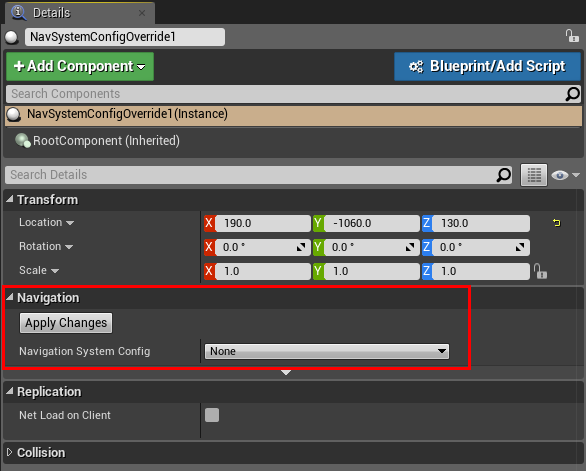This screenshot has width=586, height=471.
Task: Expand the Collapsed Collision section
Action: (10, 452)
